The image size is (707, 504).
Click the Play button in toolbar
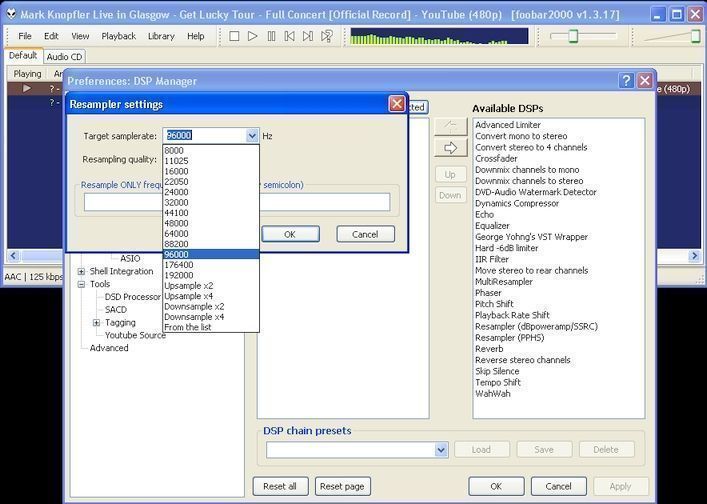(x=252, y=36)
